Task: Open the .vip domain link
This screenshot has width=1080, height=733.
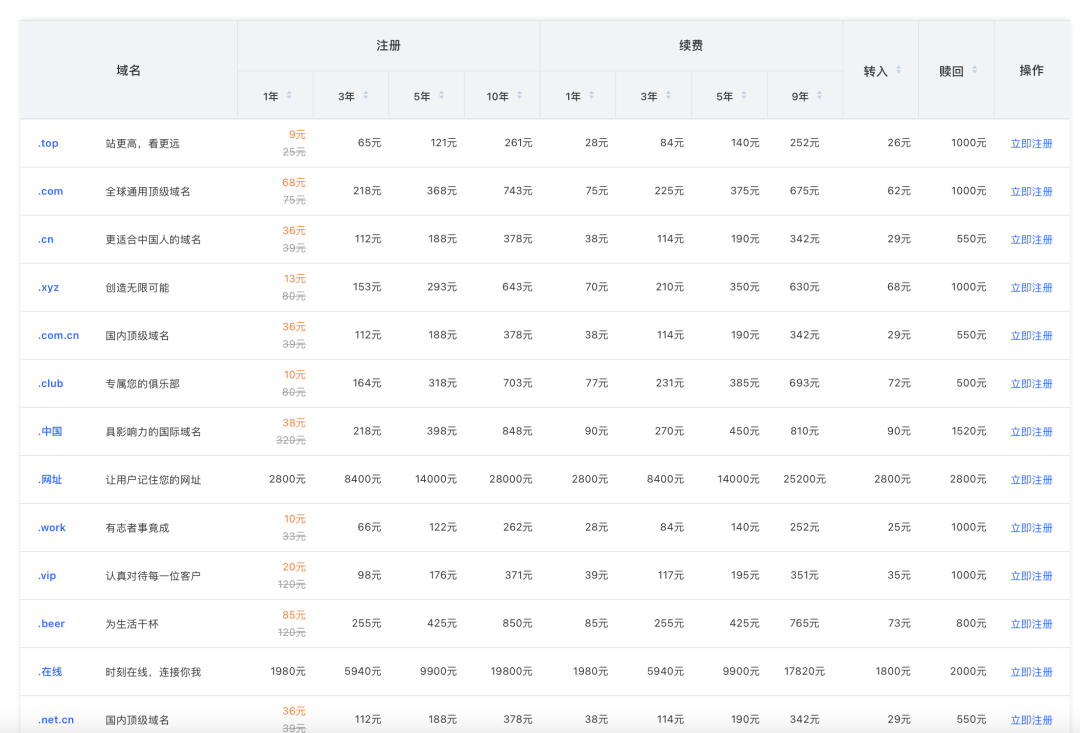Action: point(47,576)
